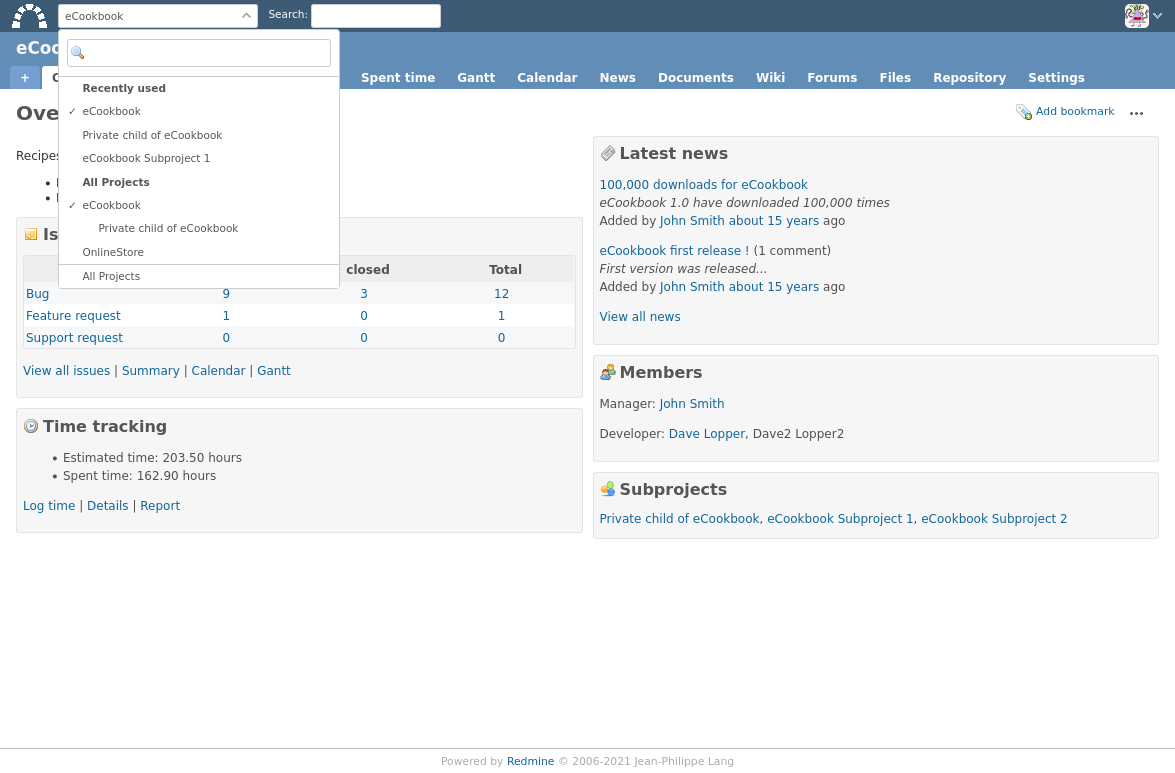Click the Add bookmark tag icon
Viewport: 1175px width, 773px height.
point(1024,112)
